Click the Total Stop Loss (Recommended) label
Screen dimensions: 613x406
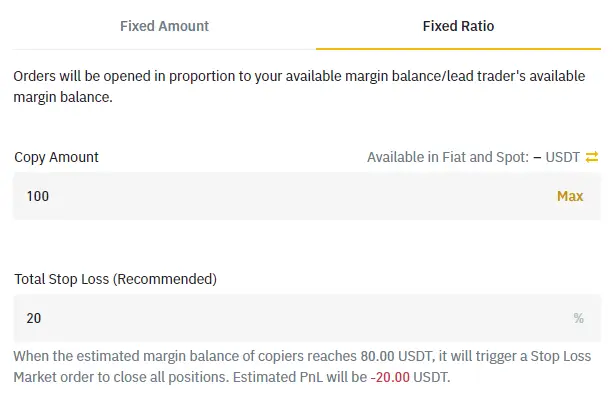click(115, 279)
